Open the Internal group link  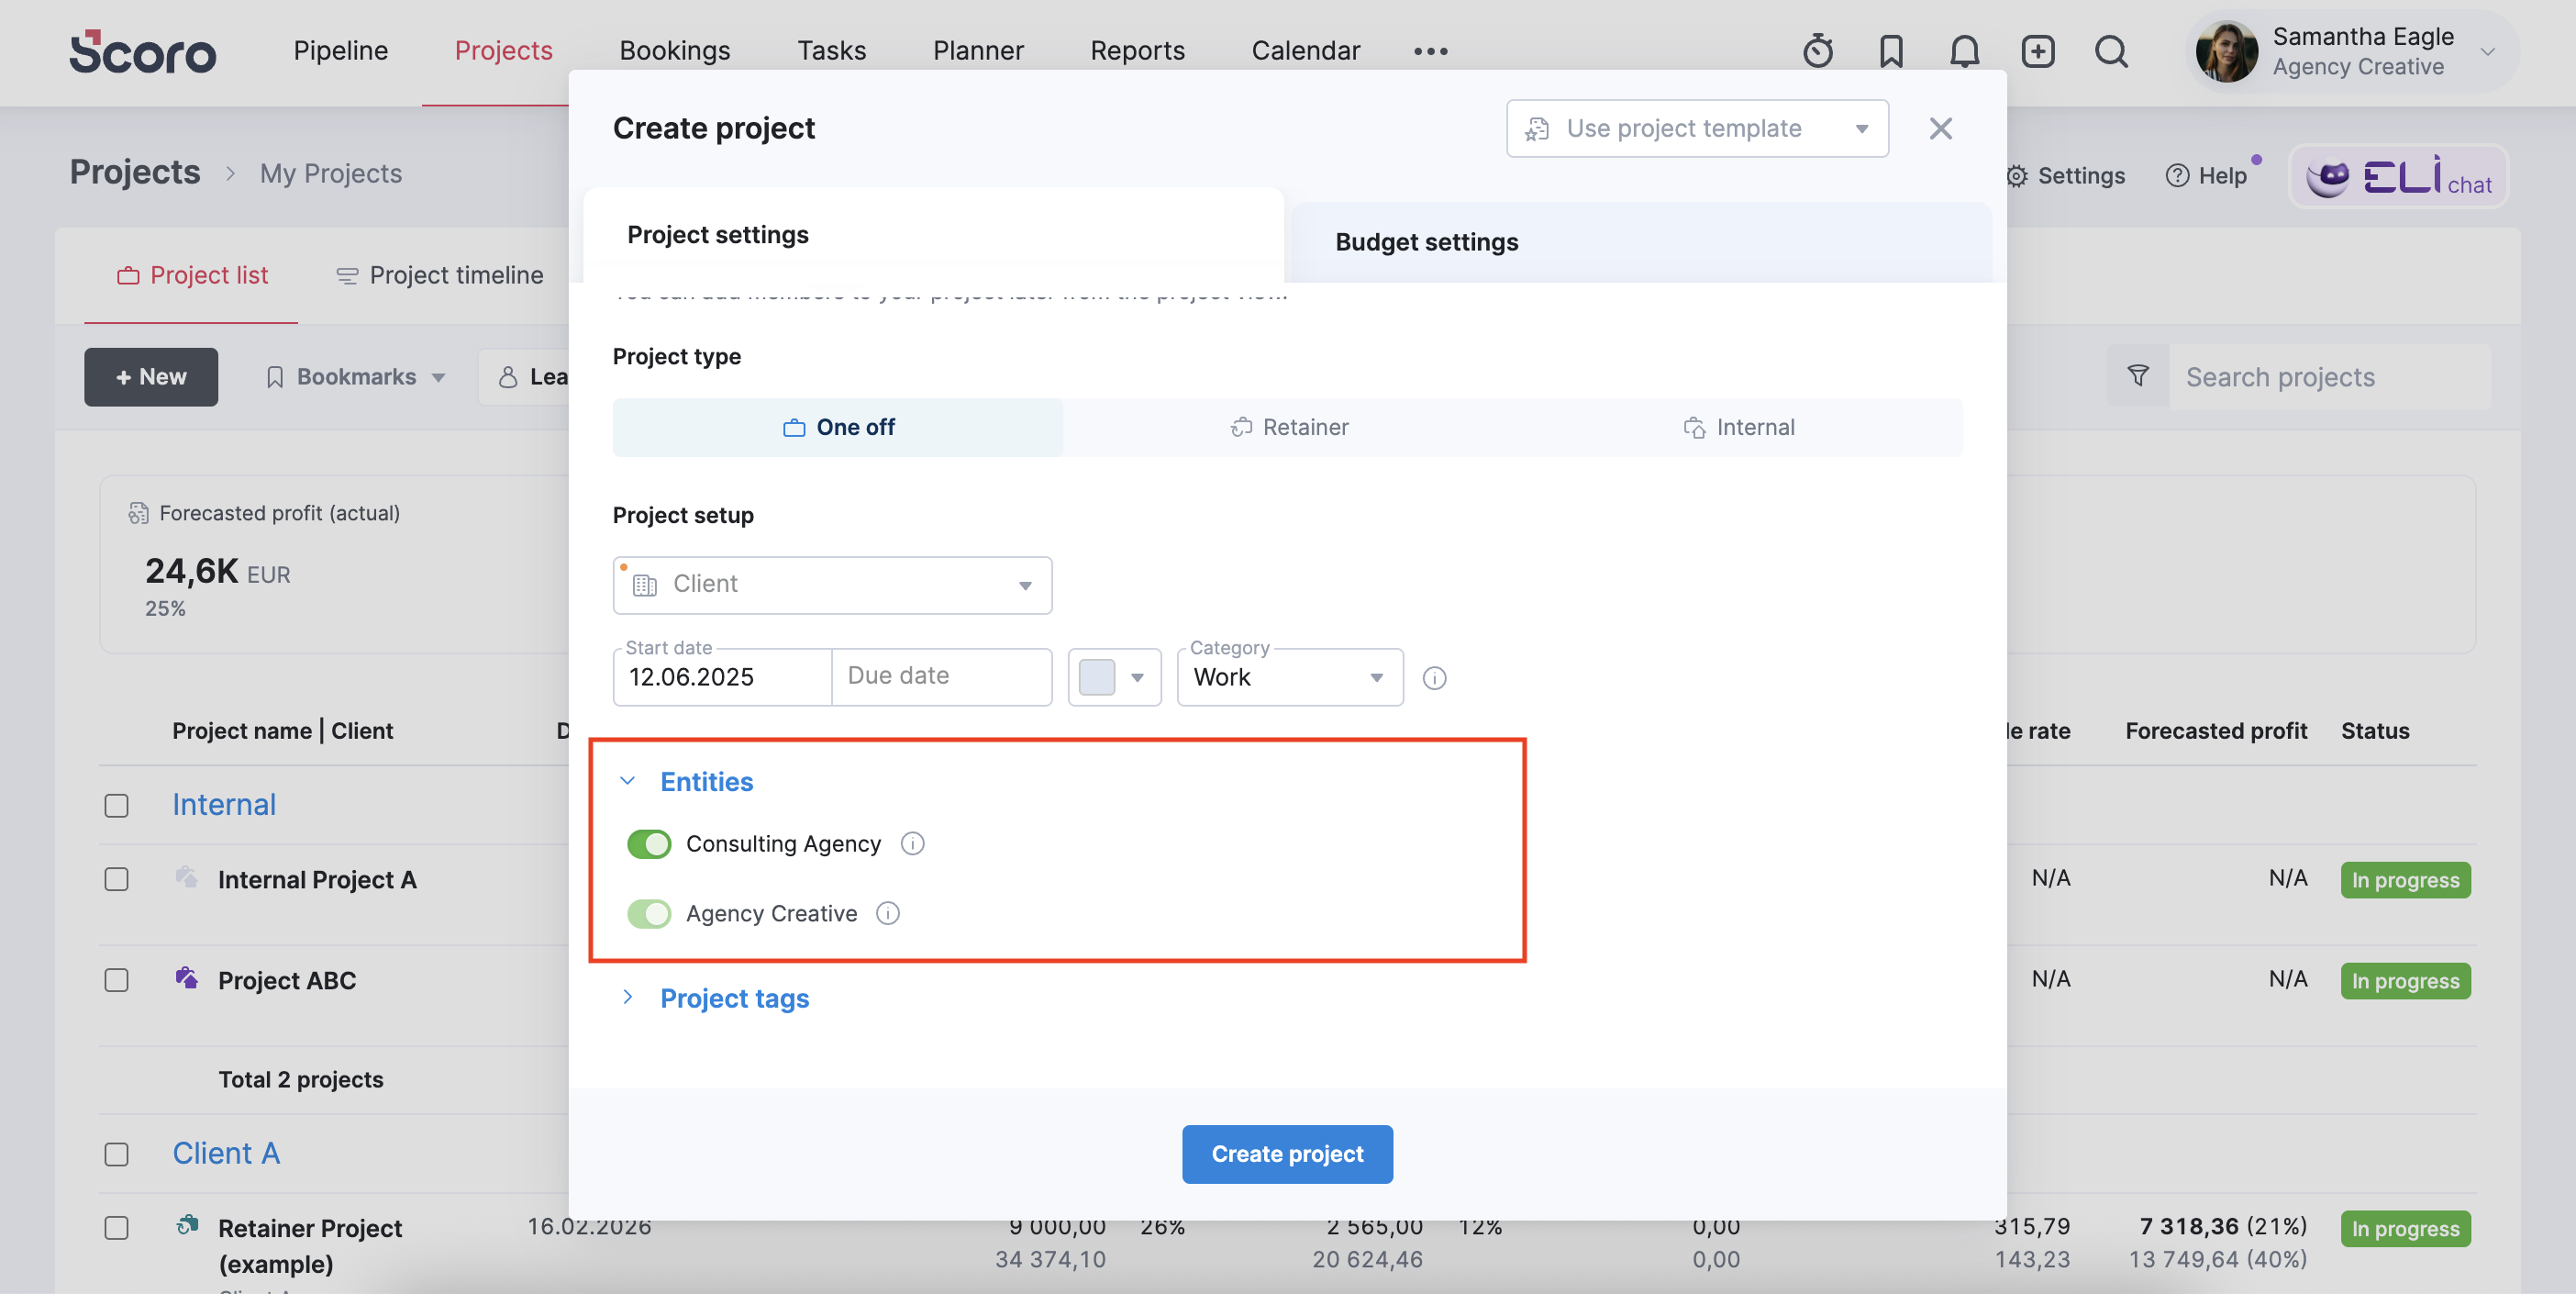(x=224, y=804)
